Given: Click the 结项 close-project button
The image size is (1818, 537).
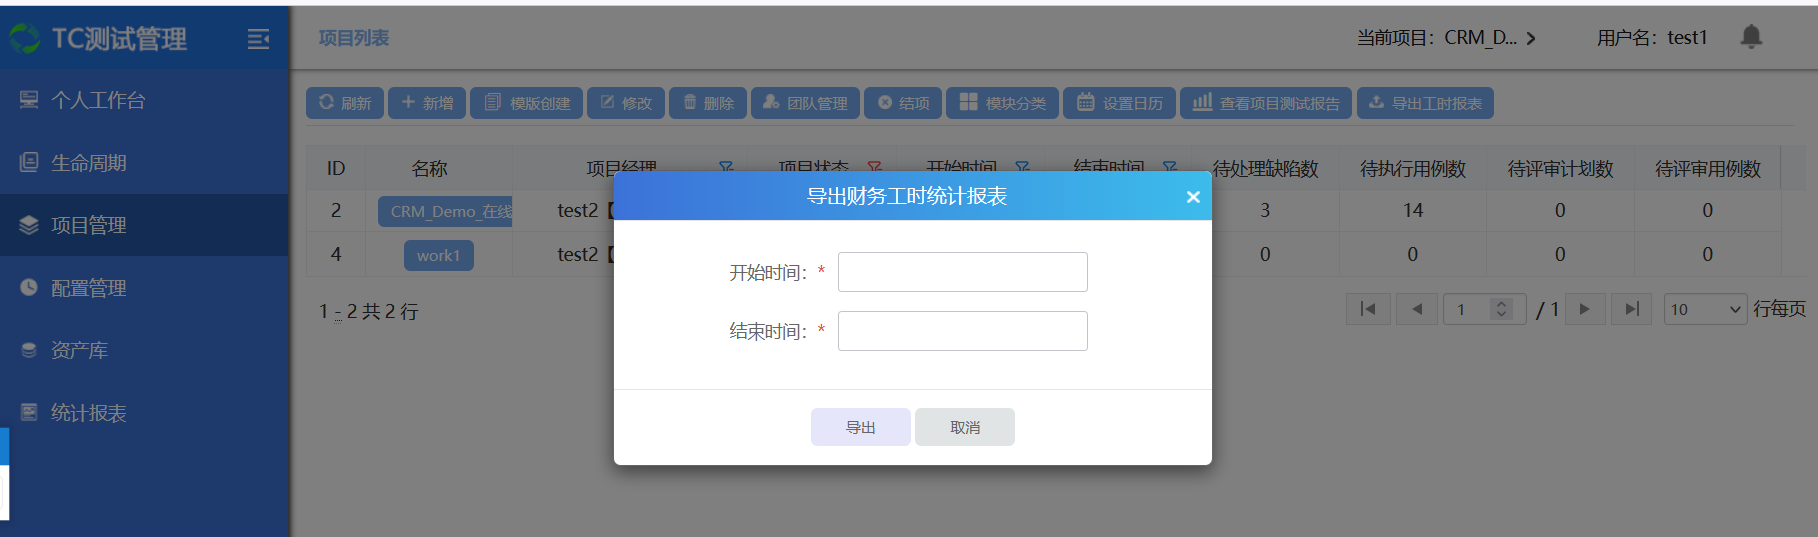Looking at the screenshot, I should point(903,103).
